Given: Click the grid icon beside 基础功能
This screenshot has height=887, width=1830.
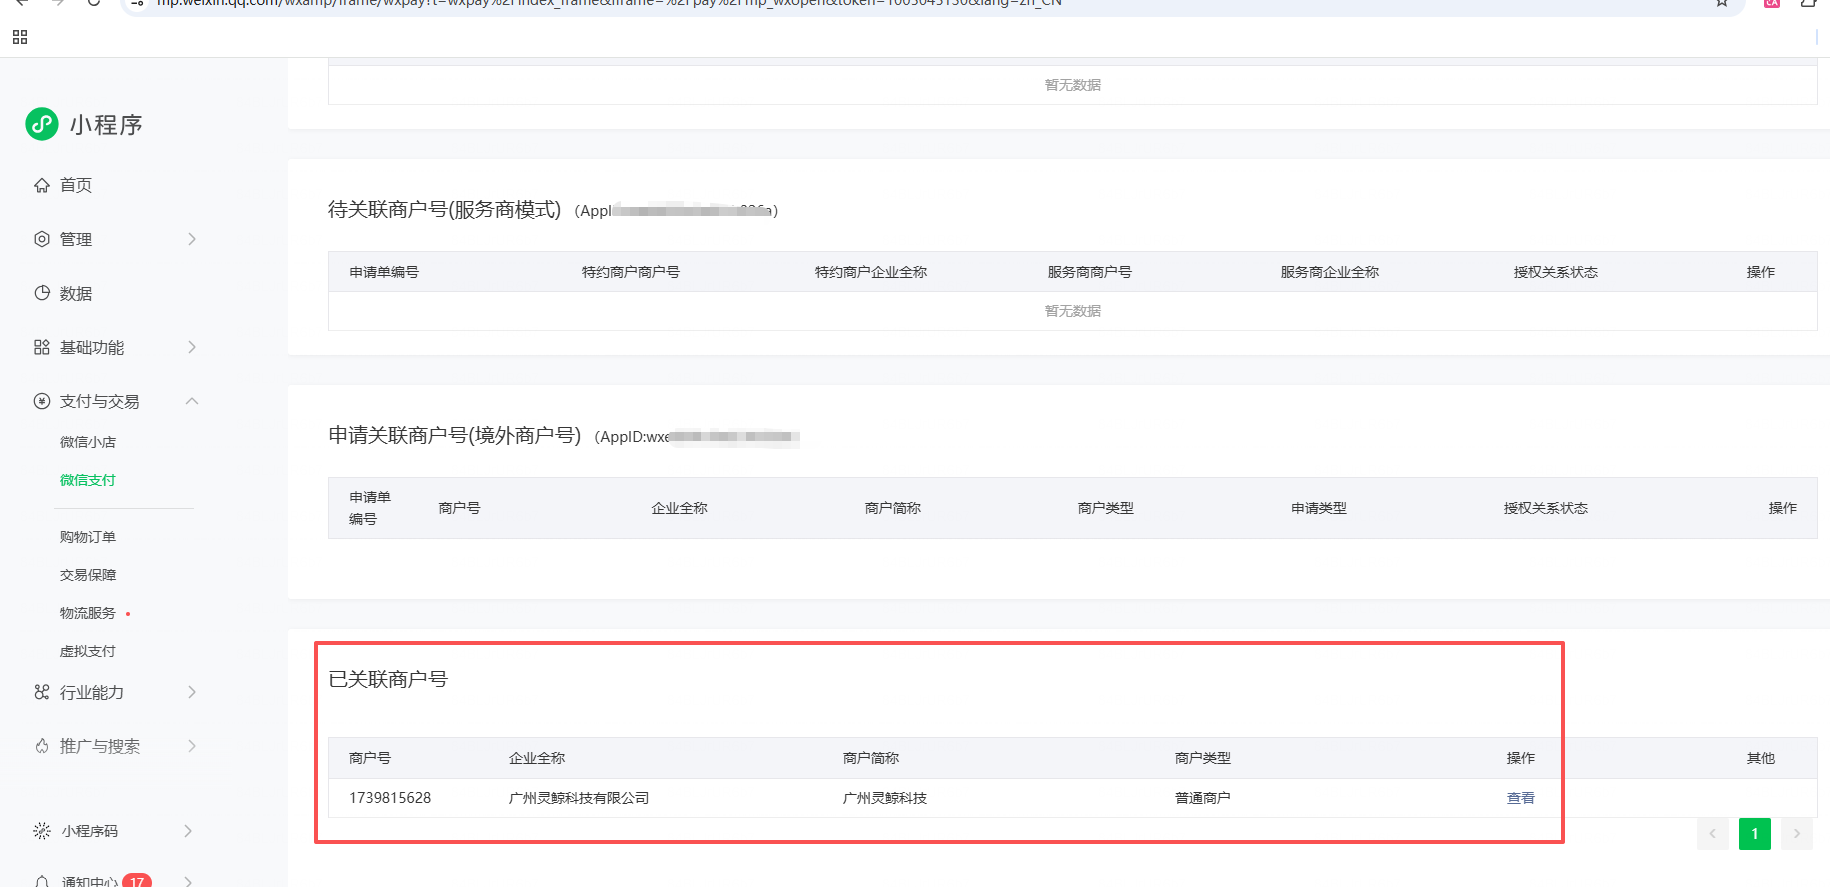Looking at the screenshot, I should coord(42,347).
